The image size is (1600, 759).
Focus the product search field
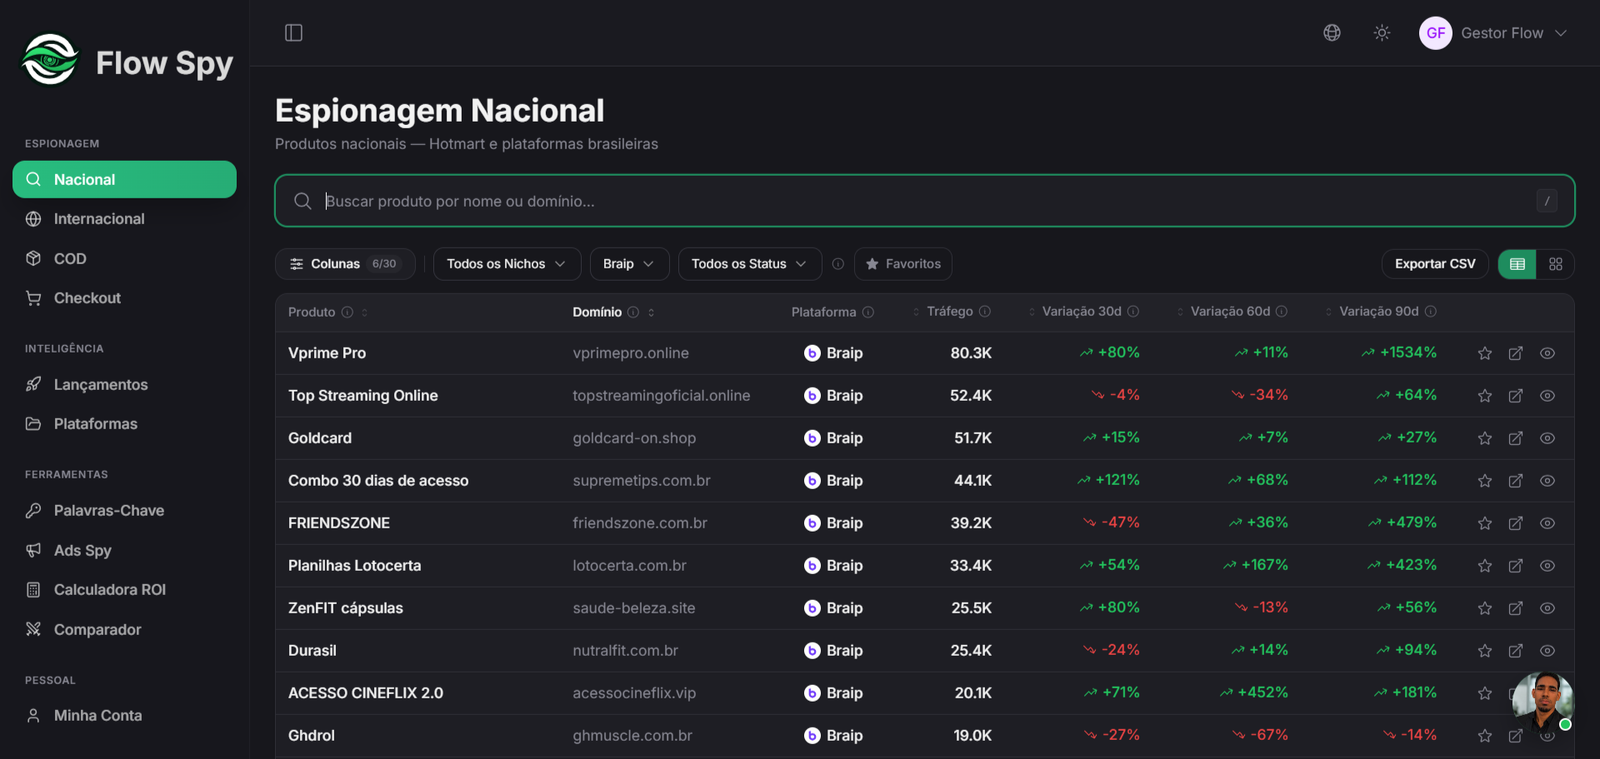(925, 201)
